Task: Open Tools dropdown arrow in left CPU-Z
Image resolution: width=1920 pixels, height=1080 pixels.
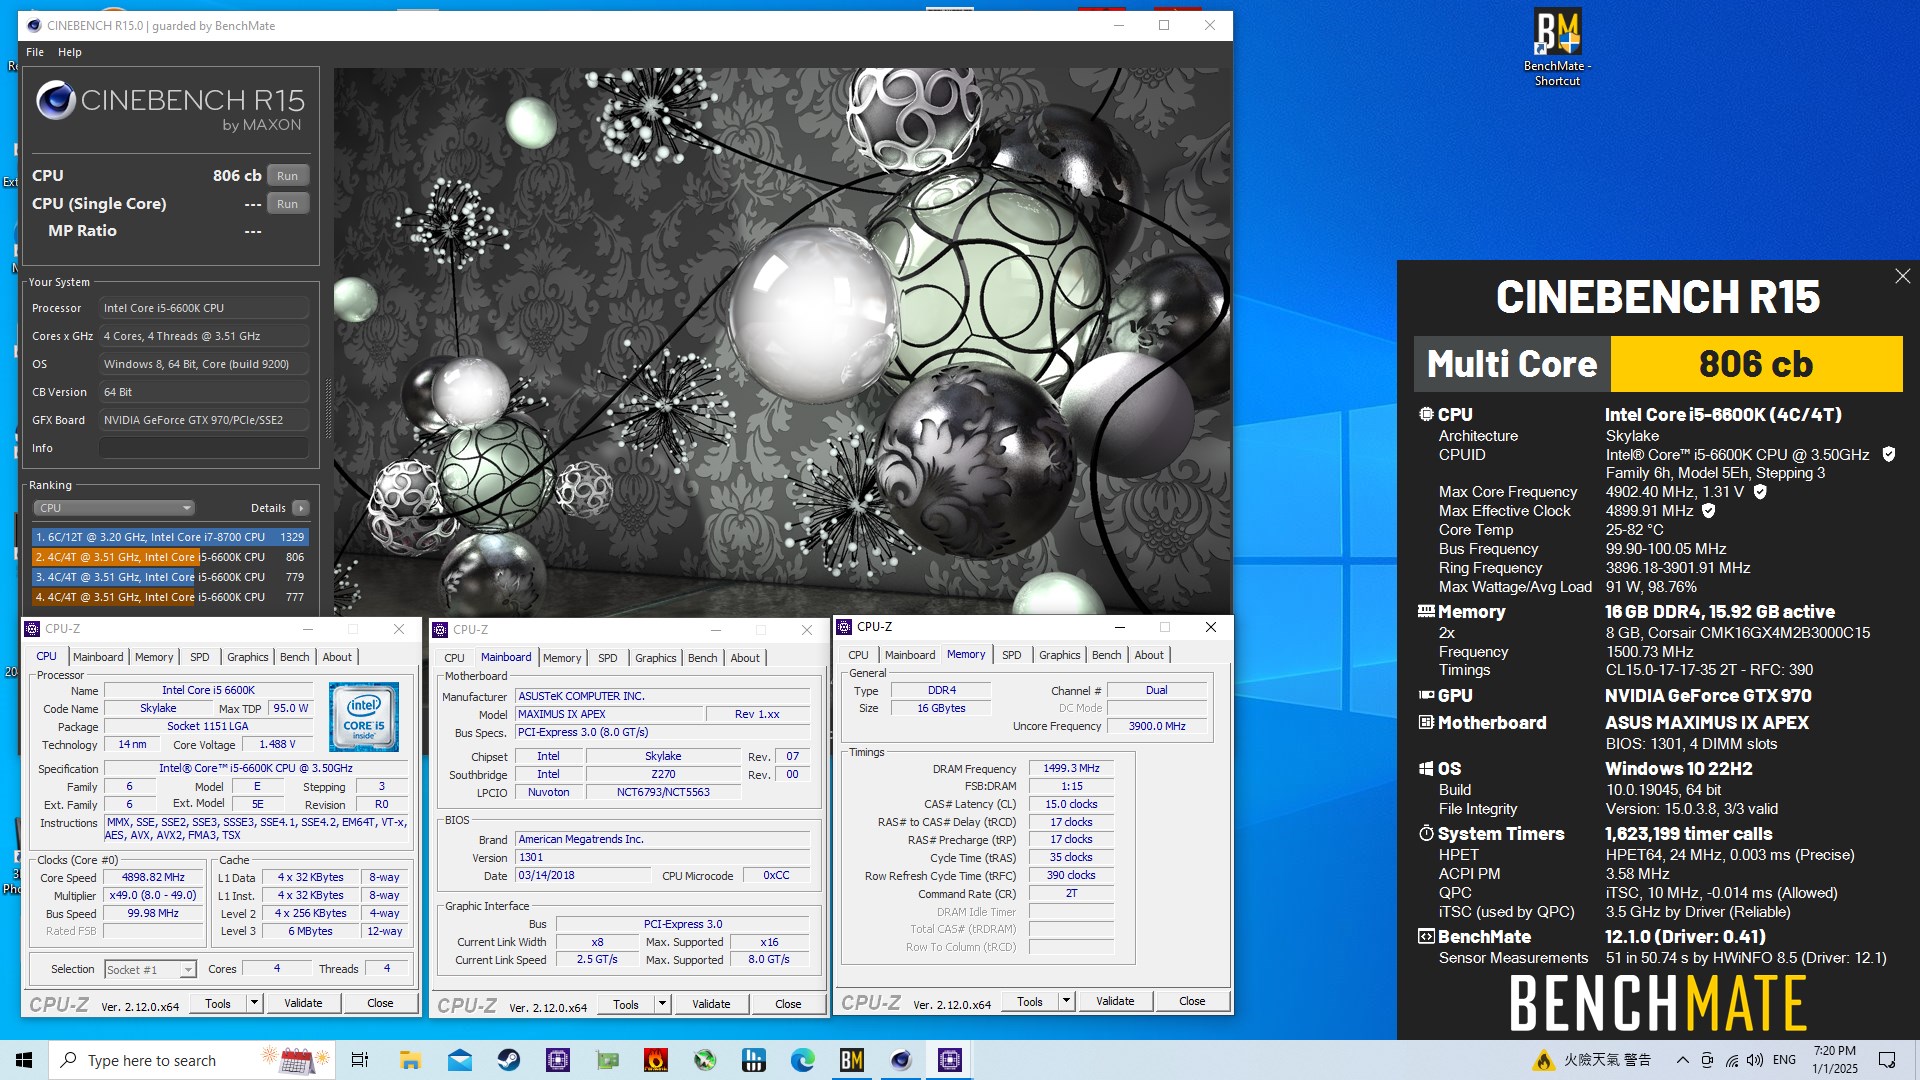Action: pos(254,1003)
